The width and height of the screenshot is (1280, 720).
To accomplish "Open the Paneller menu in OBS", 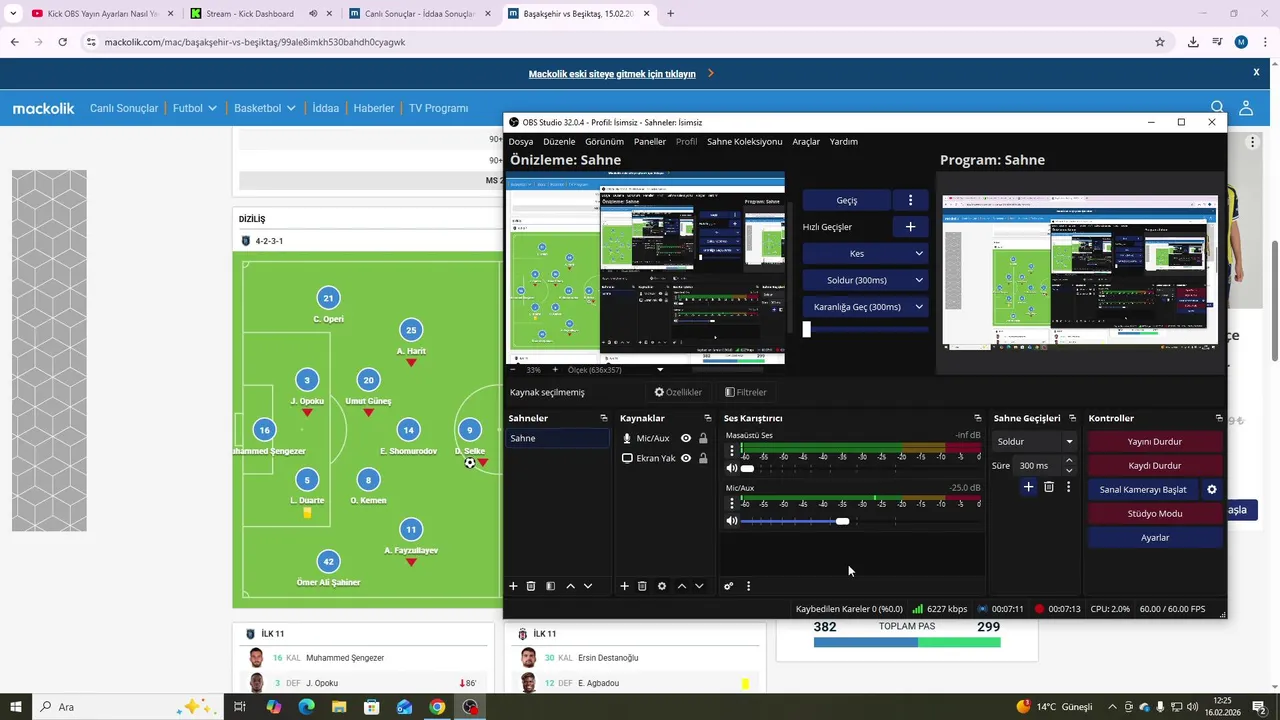I will [650, 141].
